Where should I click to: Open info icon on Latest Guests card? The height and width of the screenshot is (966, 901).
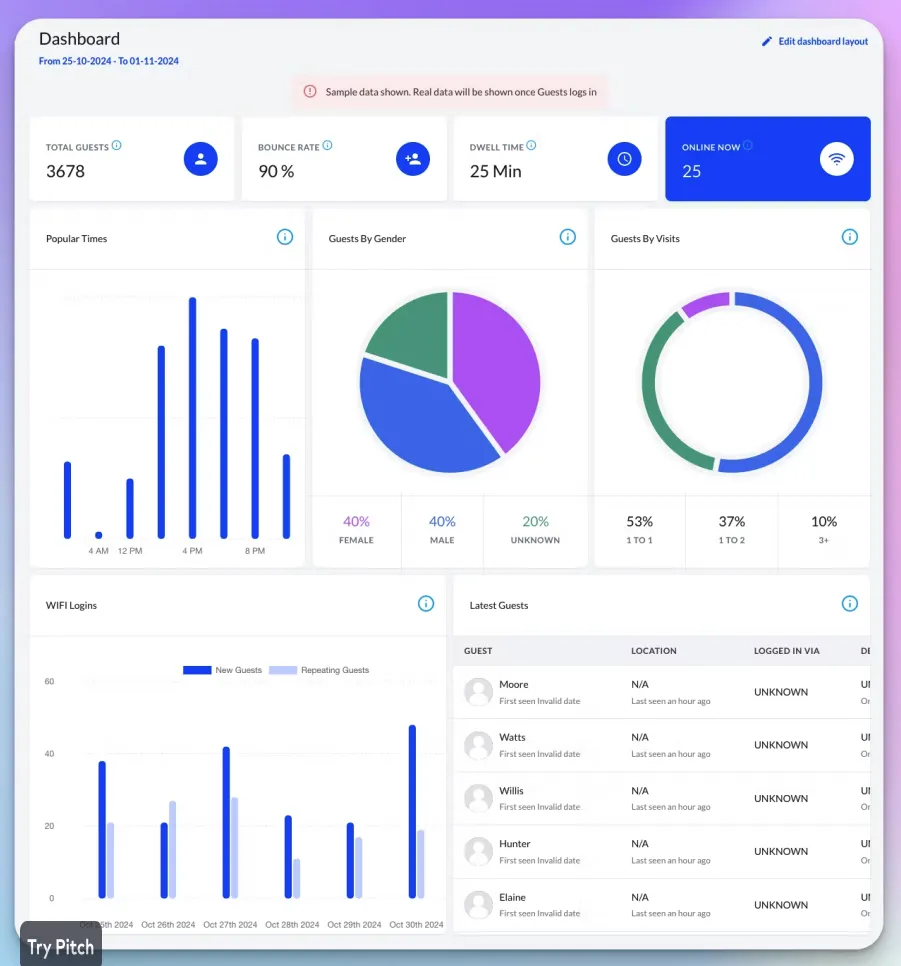849,604
